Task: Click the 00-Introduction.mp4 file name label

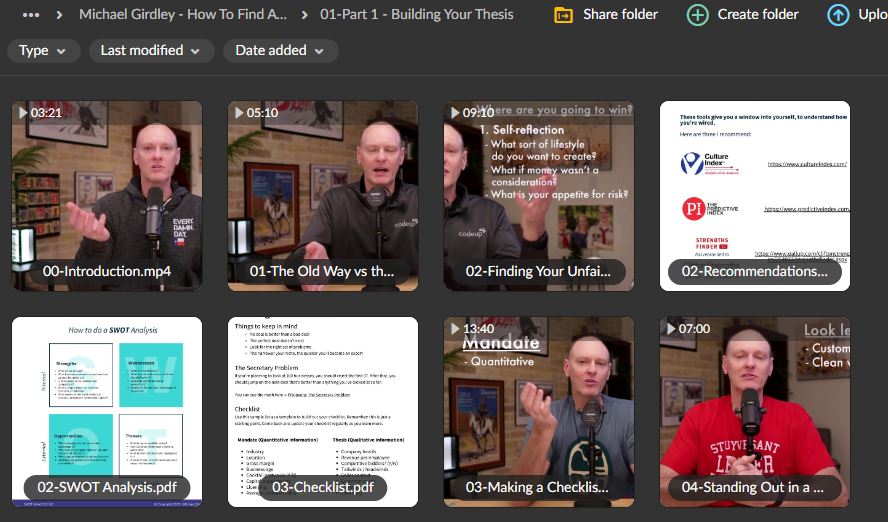Action: pyautogui.click(x=107, y=271)
